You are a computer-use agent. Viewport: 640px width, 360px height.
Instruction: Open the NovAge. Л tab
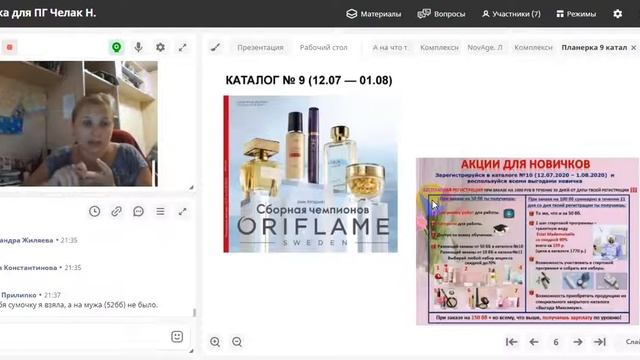[x=485, y=47]
